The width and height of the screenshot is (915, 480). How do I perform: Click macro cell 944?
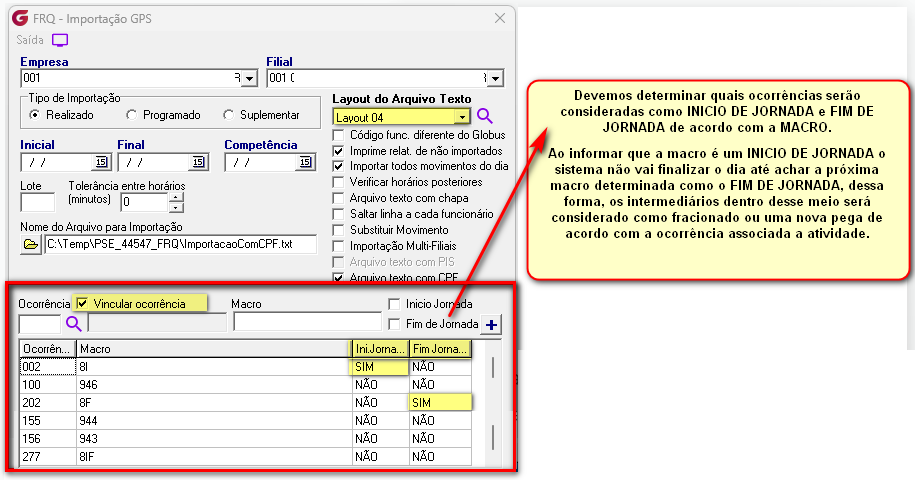pos(214,421)
